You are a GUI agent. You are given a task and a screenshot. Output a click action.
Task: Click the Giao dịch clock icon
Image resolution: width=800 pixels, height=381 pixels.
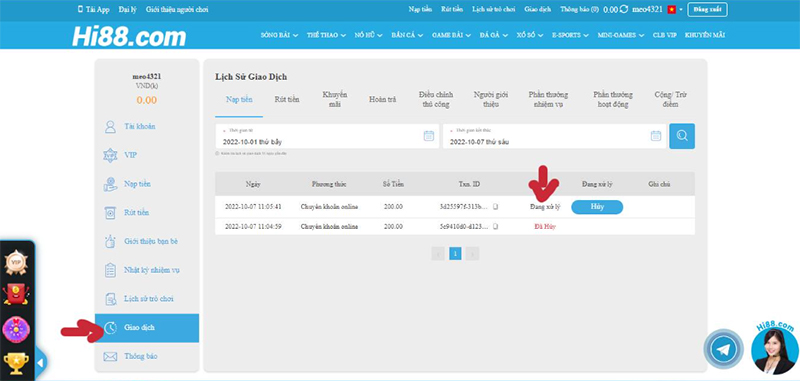click(110, 327)
